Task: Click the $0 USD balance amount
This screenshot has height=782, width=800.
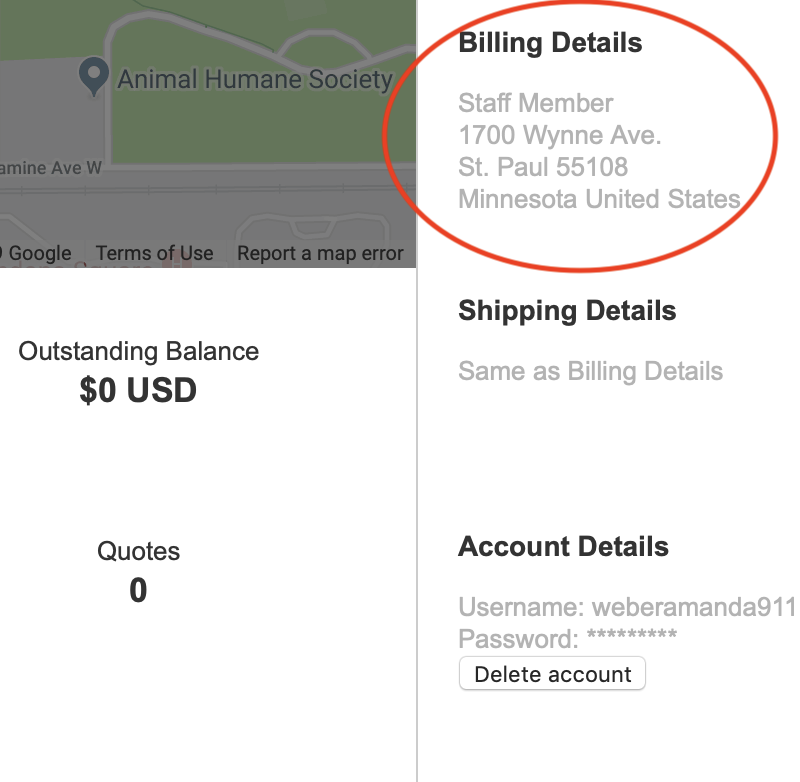Action: (x=138, y=391)
